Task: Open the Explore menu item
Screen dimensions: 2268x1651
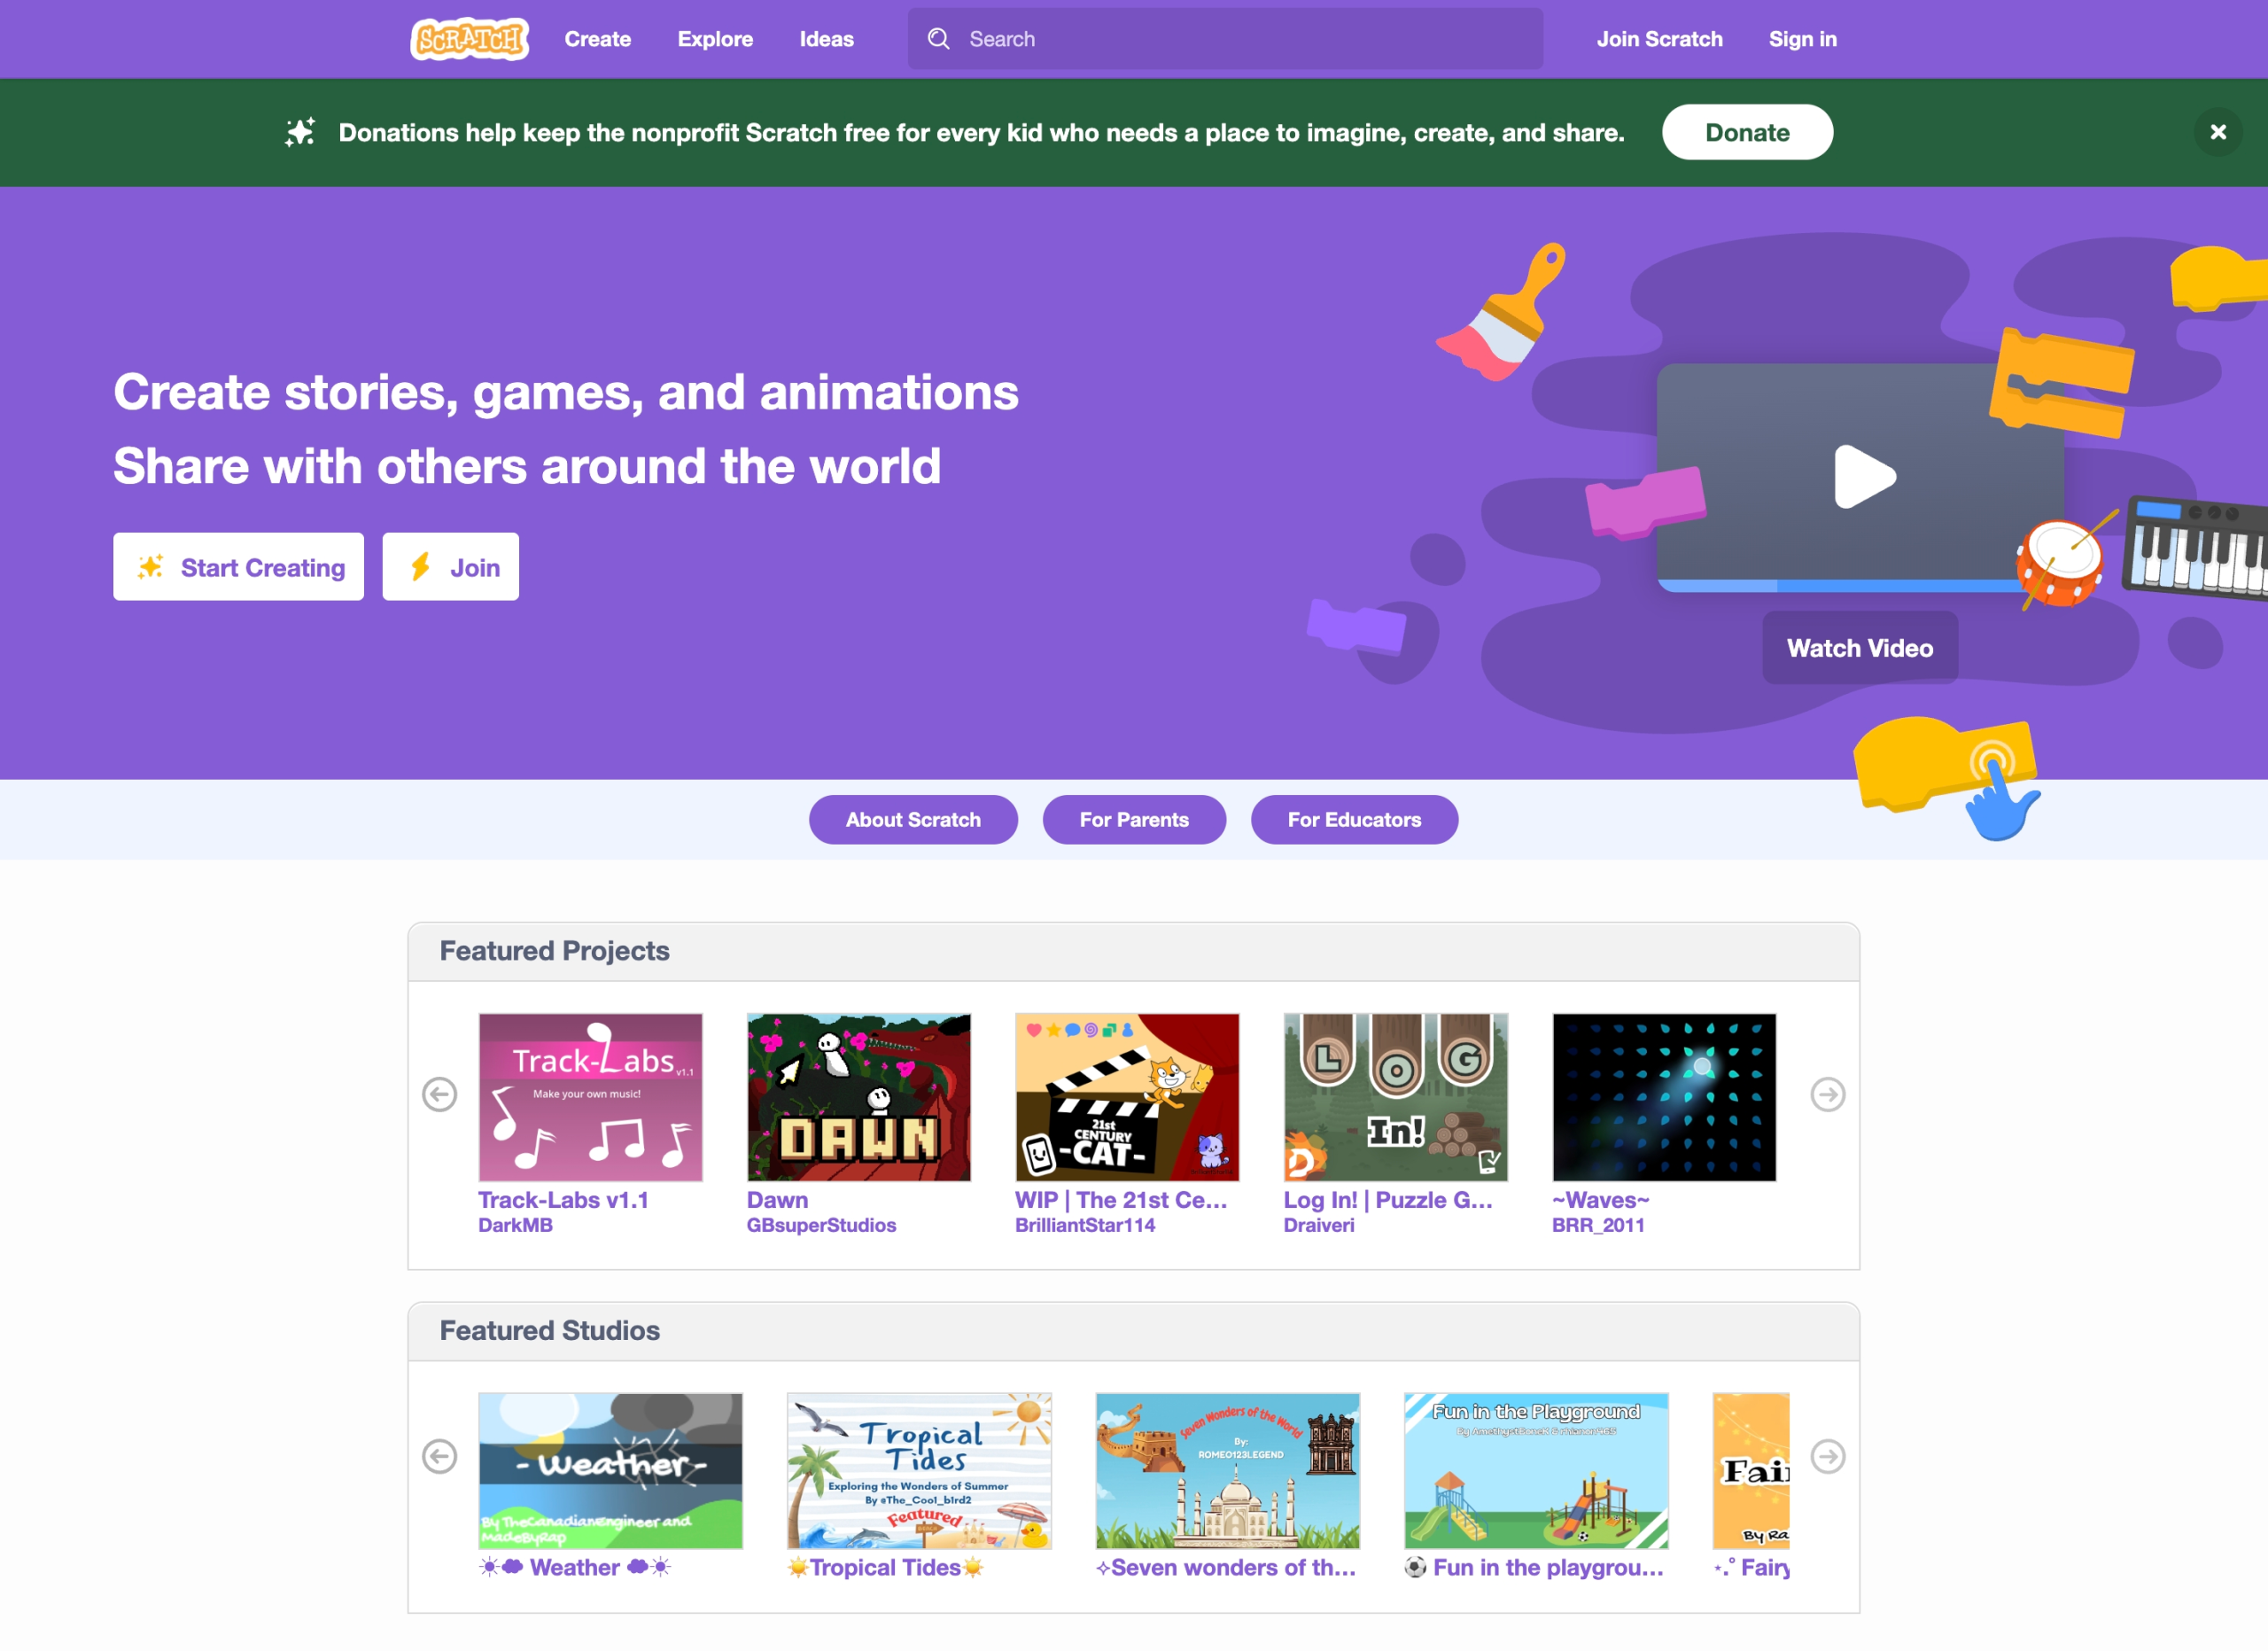Action: [x=715, y=39]
